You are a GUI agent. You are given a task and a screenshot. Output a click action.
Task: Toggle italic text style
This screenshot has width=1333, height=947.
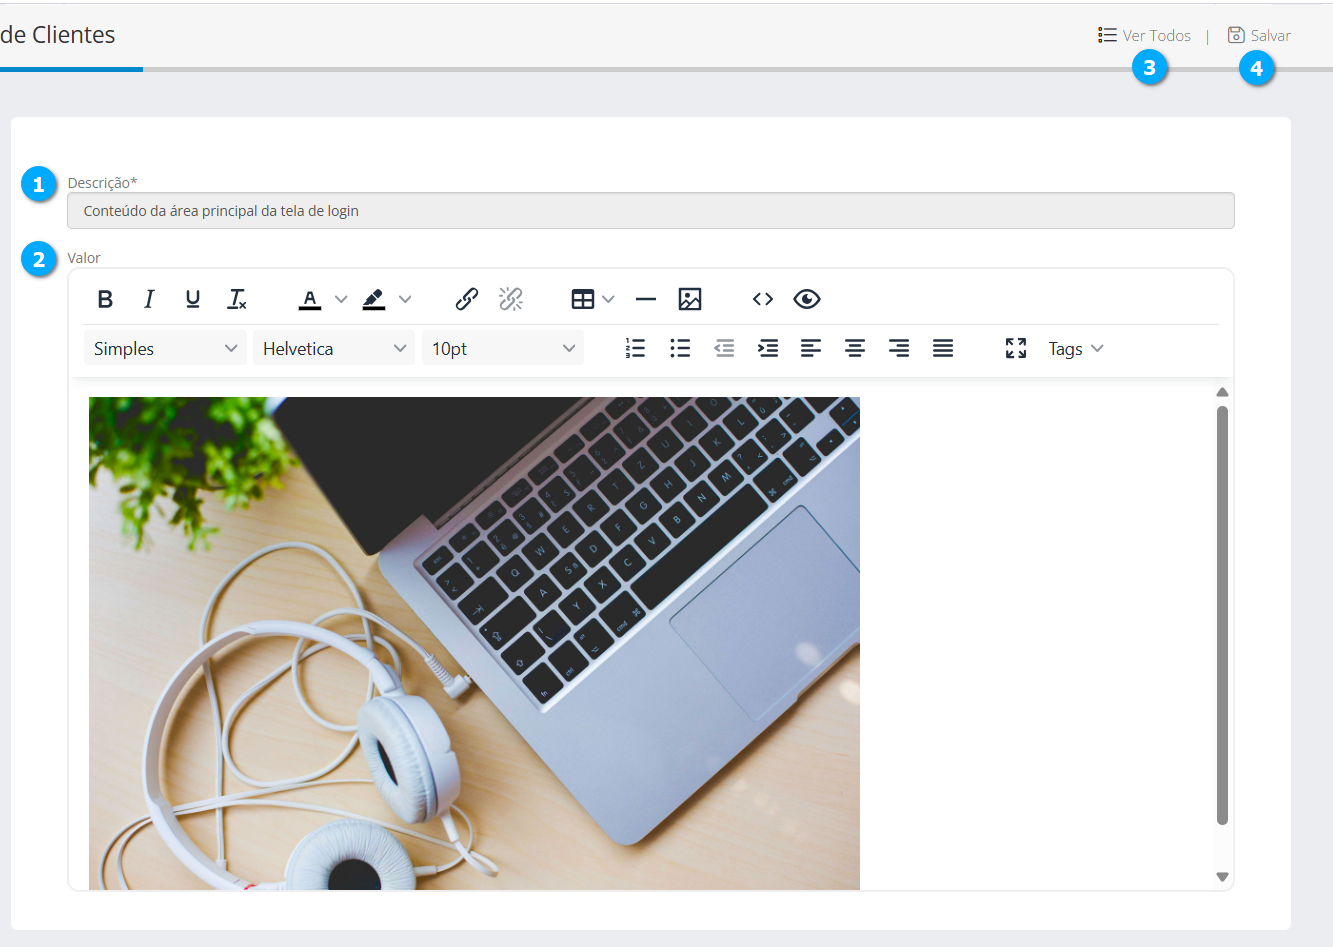point(149,299)
